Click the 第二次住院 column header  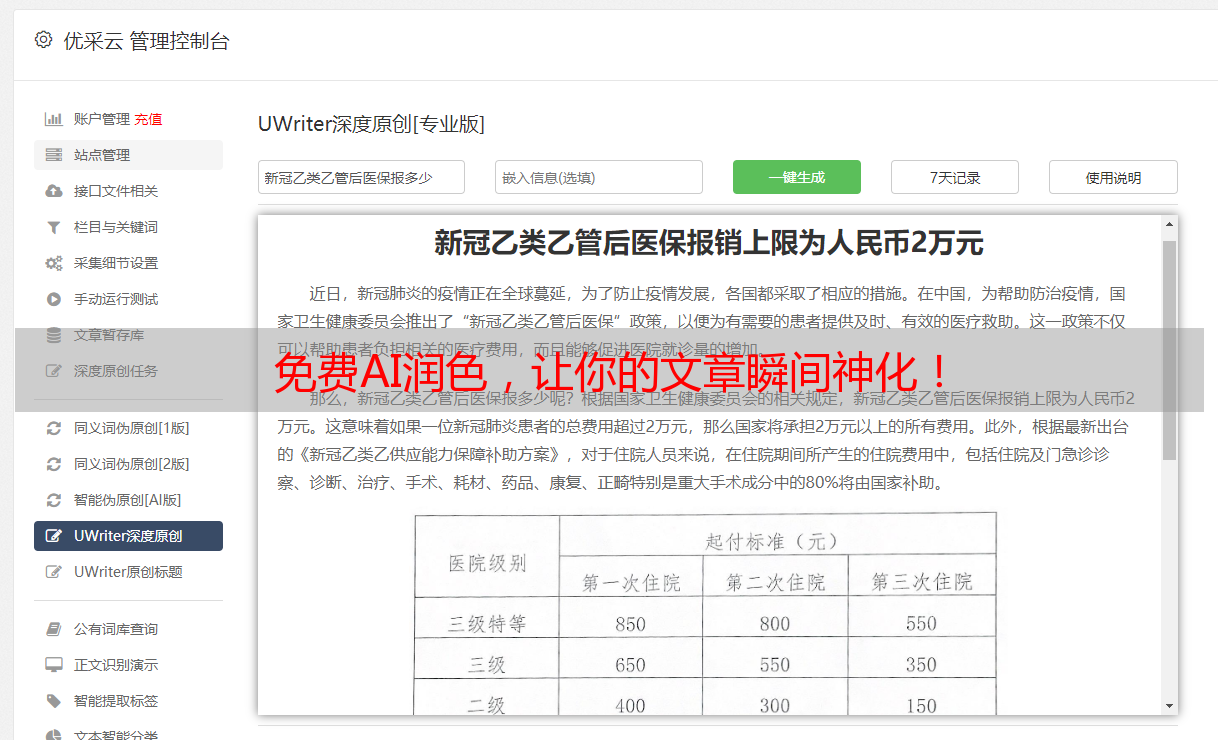[x=776, y=582]
